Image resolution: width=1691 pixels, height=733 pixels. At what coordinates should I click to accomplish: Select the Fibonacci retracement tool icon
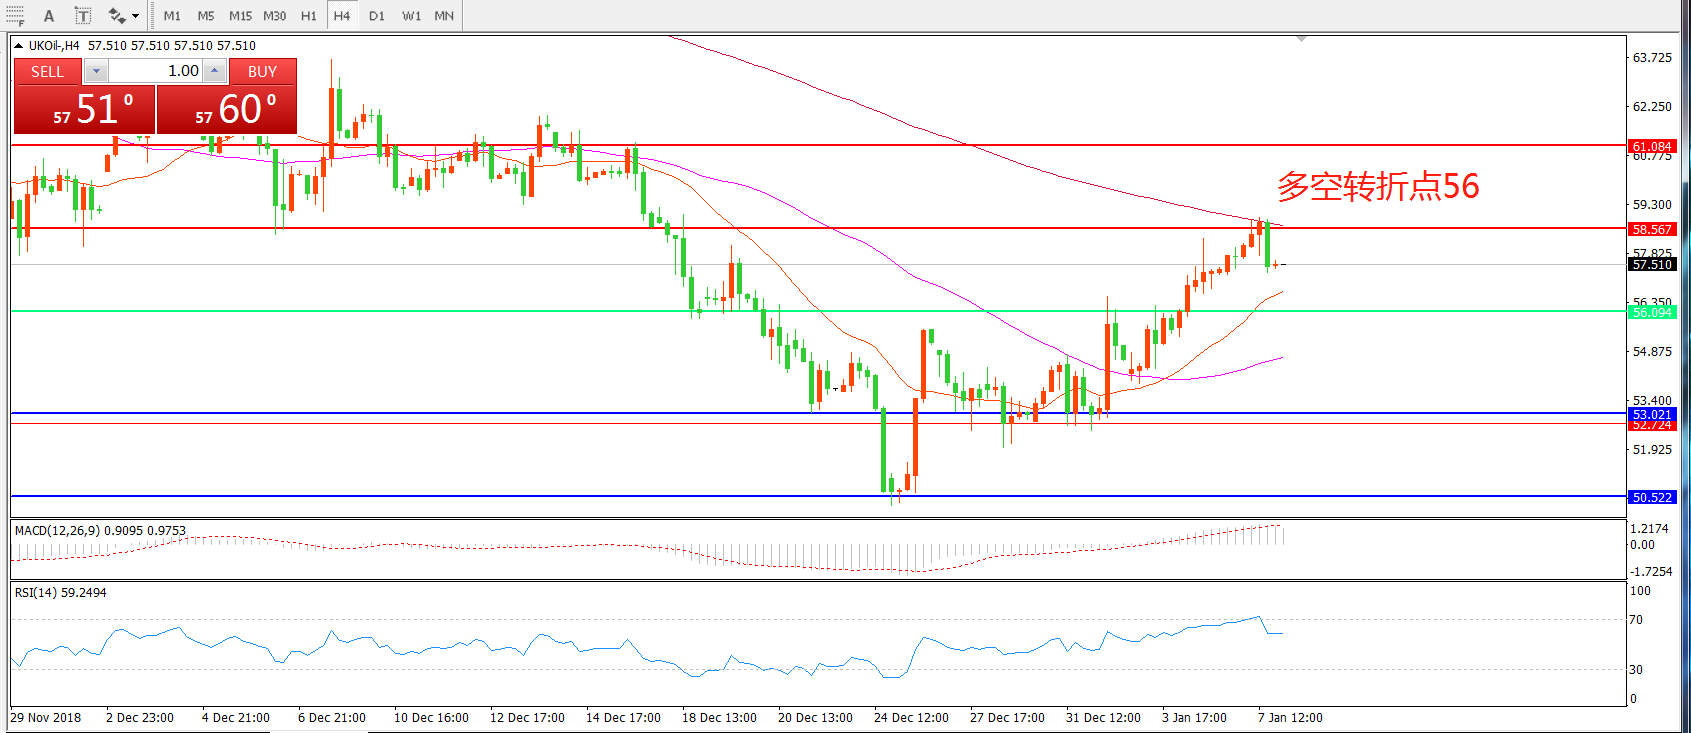pos(15,16)
